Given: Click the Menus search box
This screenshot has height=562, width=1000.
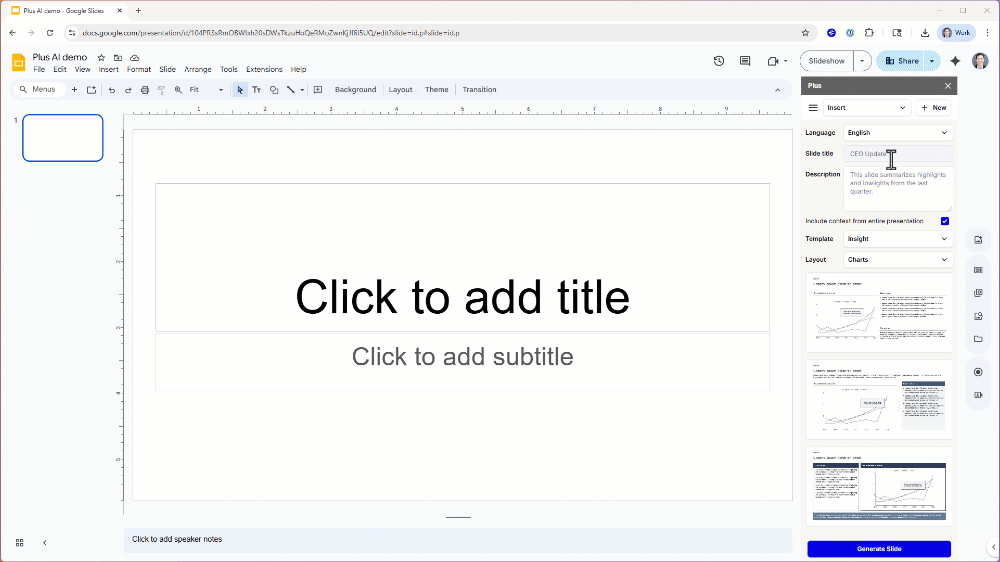Looking at the screenshot, I should (x=38, y=90).
